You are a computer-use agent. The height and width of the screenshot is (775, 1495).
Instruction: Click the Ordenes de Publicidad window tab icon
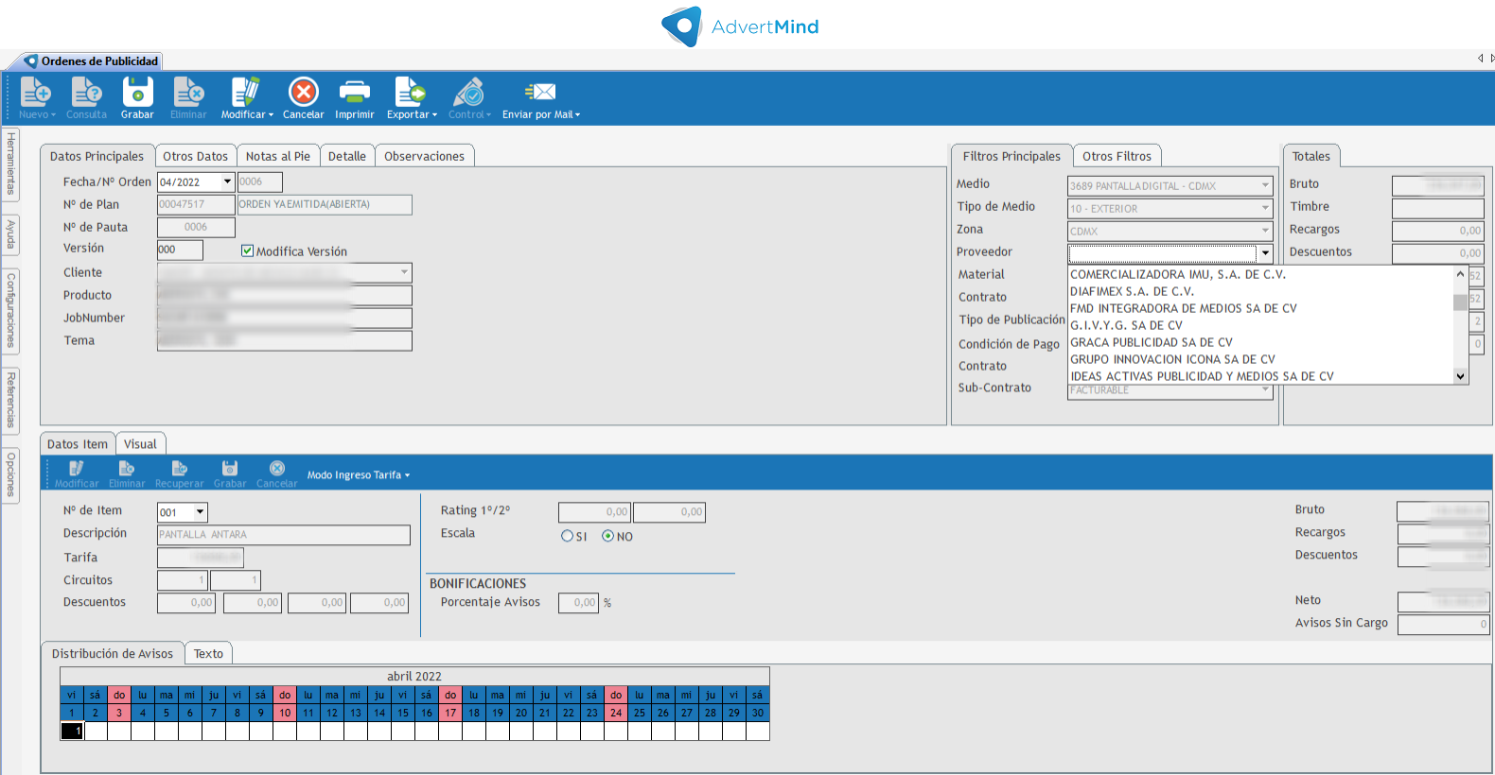coord(31,61)
